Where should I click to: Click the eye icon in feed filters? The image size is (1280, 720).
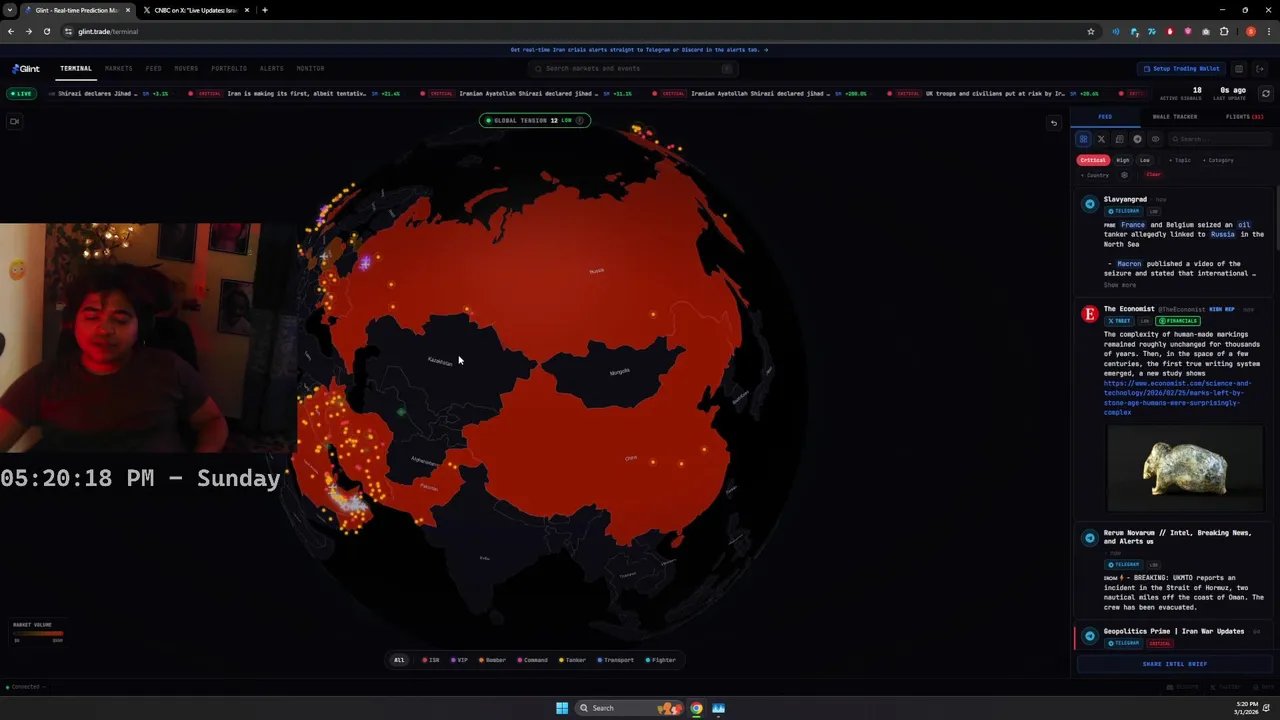coord(1155,139)
